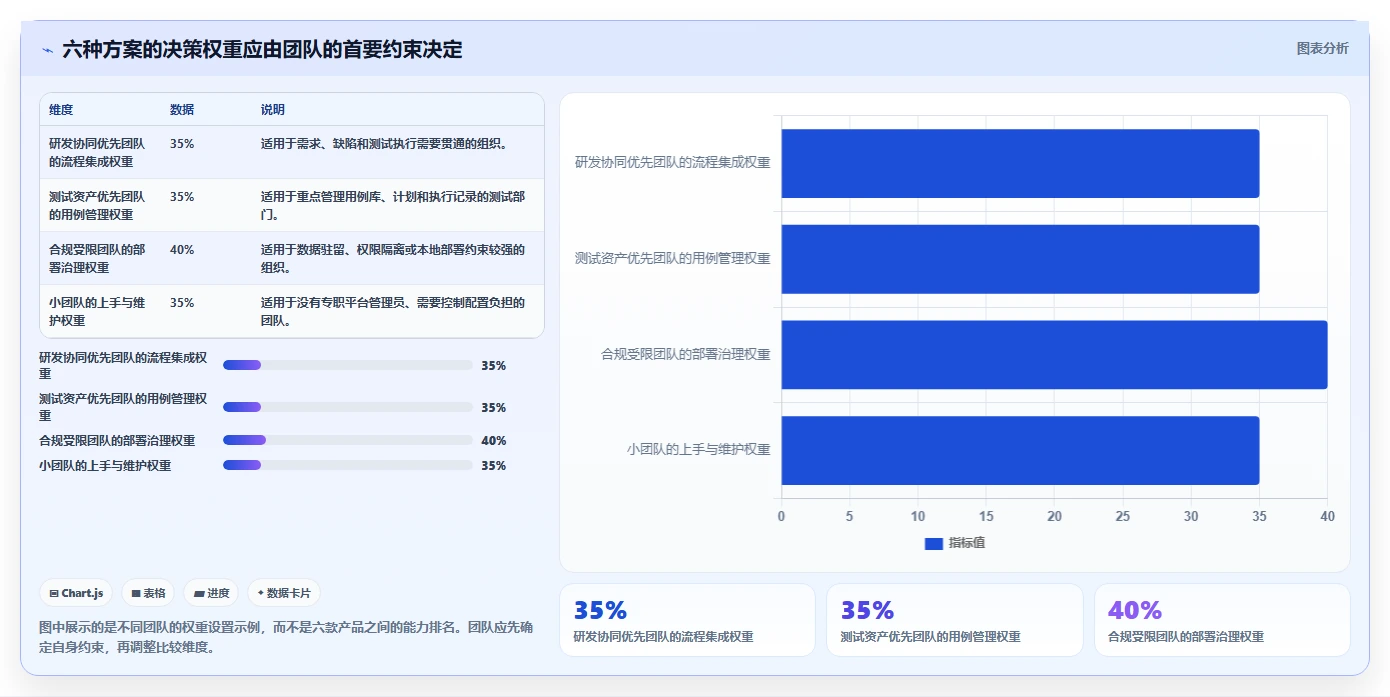Image resolution: width=1390 pixels, height=697 pixels.
Task: Click the description starting 适用于没有专职平台管理员
Action: tap(393, 311)
